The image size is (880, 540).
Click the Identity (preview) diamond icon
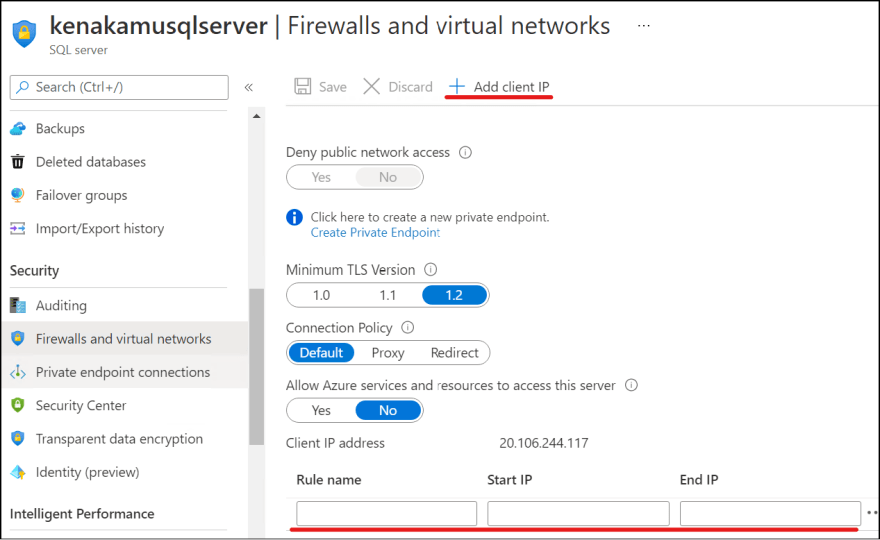(18, 472)
